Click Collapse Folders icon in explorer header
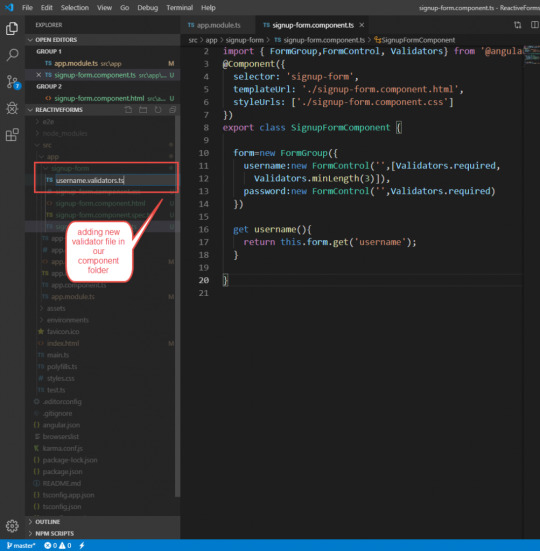Image resolution: width=540 pixels, height=551 pixels. tap(173, 110)
